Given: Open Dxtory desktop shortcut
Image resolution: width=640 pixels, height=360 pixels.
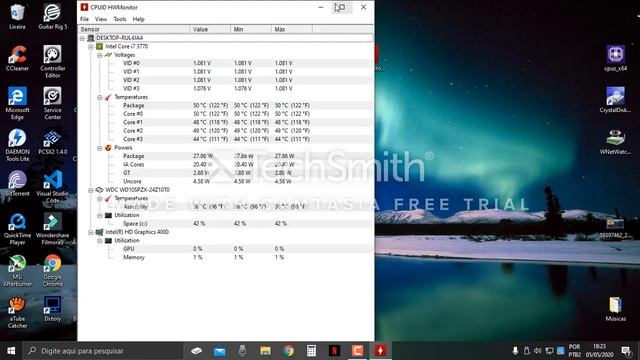Looking at the screenshot, I should point(53,309).
